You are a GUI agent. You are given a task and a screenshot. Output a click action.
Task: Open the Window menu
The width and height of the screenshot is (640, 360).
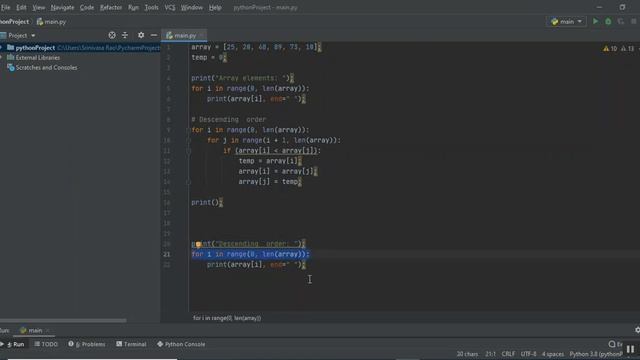191,7
